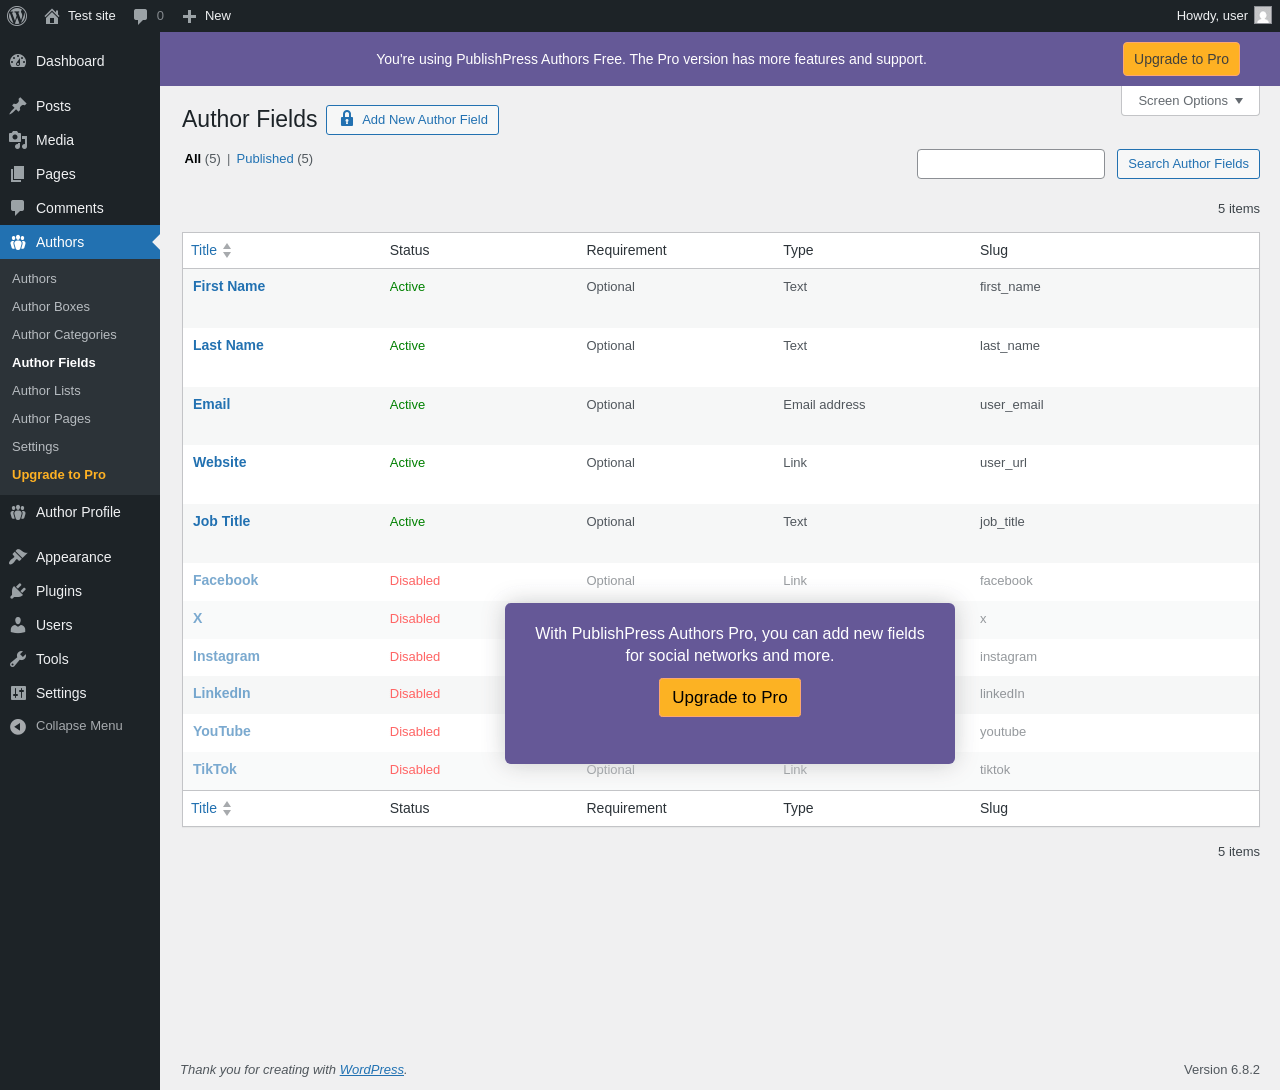1280x1090 pixels.
Task: Click Howdy, user account menu
Action: click(x=1223, y=16)
